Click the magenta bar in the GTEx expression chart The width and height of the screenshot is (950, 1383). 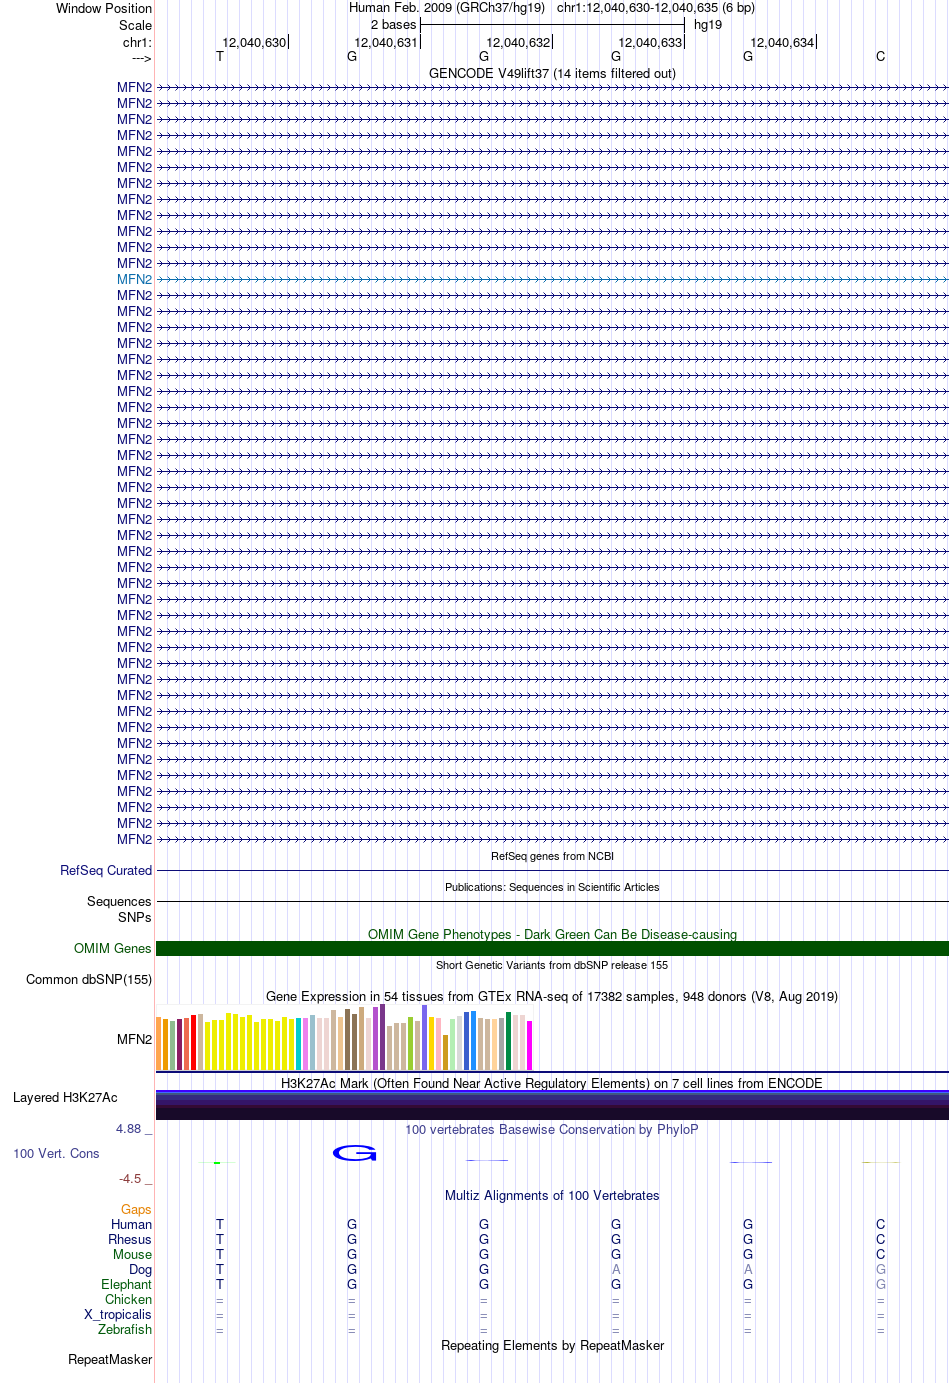click(530, 1045)
